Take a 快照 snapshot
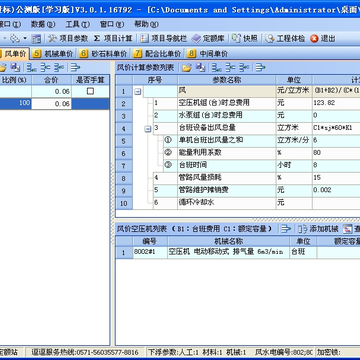This screenshot has height=360, width=360. click(245, 38)
